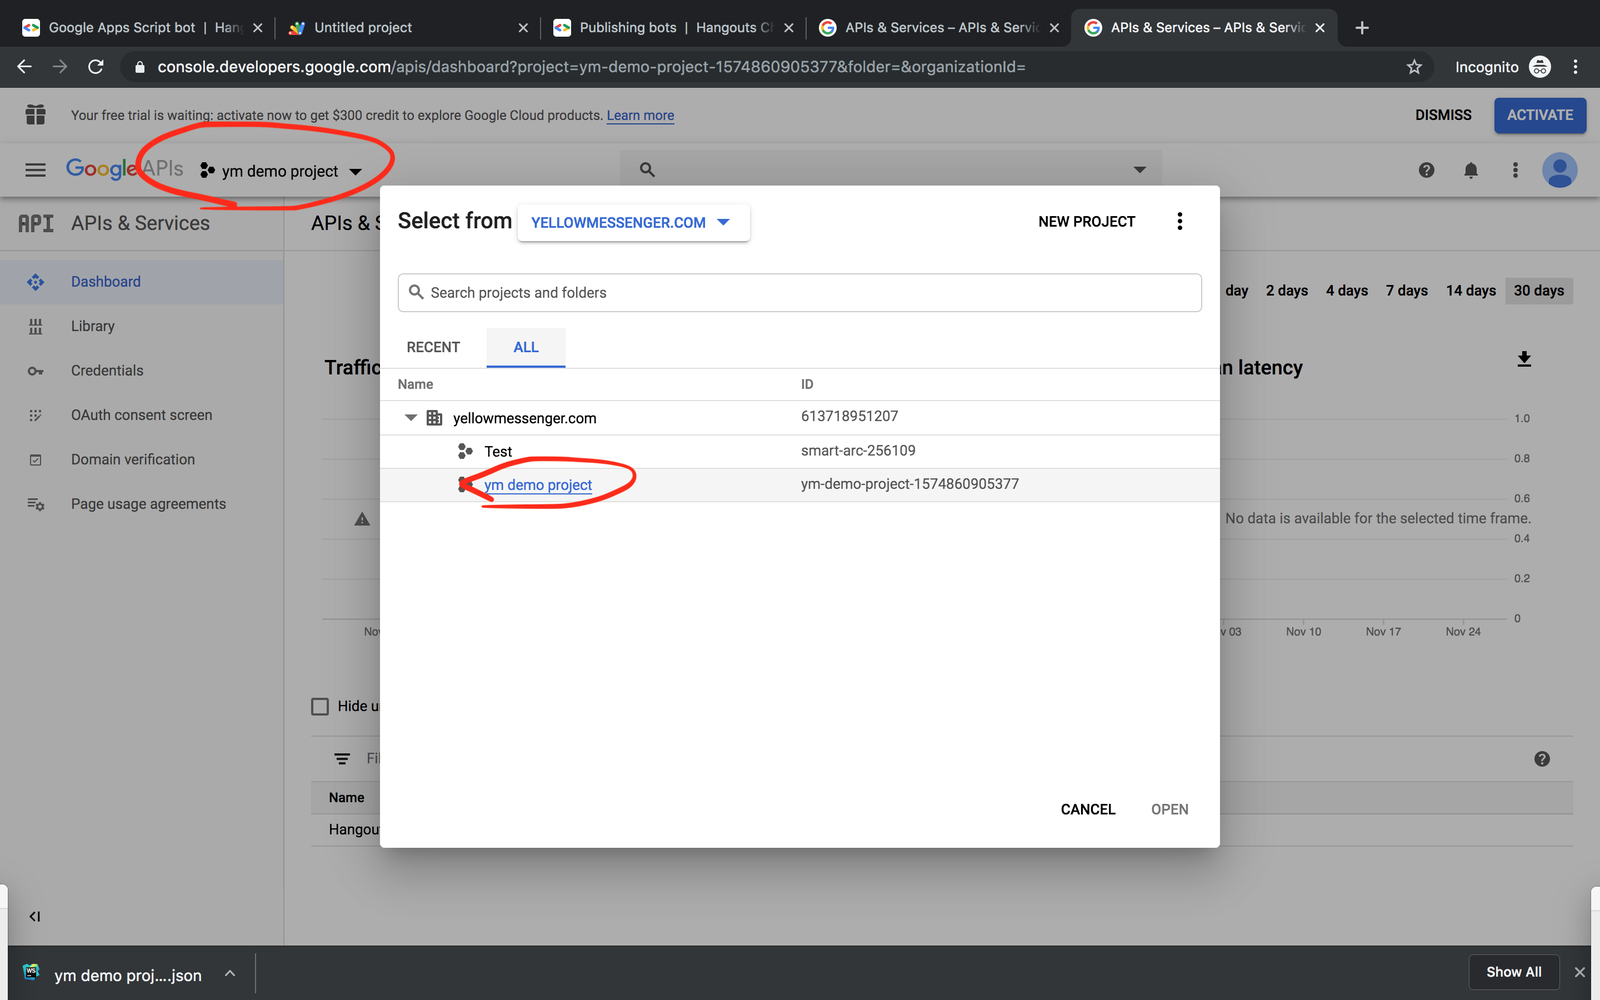The width and height of the screenshot is (1600, 1000).
Task: Select 30 days time range
Action: 1539,291
